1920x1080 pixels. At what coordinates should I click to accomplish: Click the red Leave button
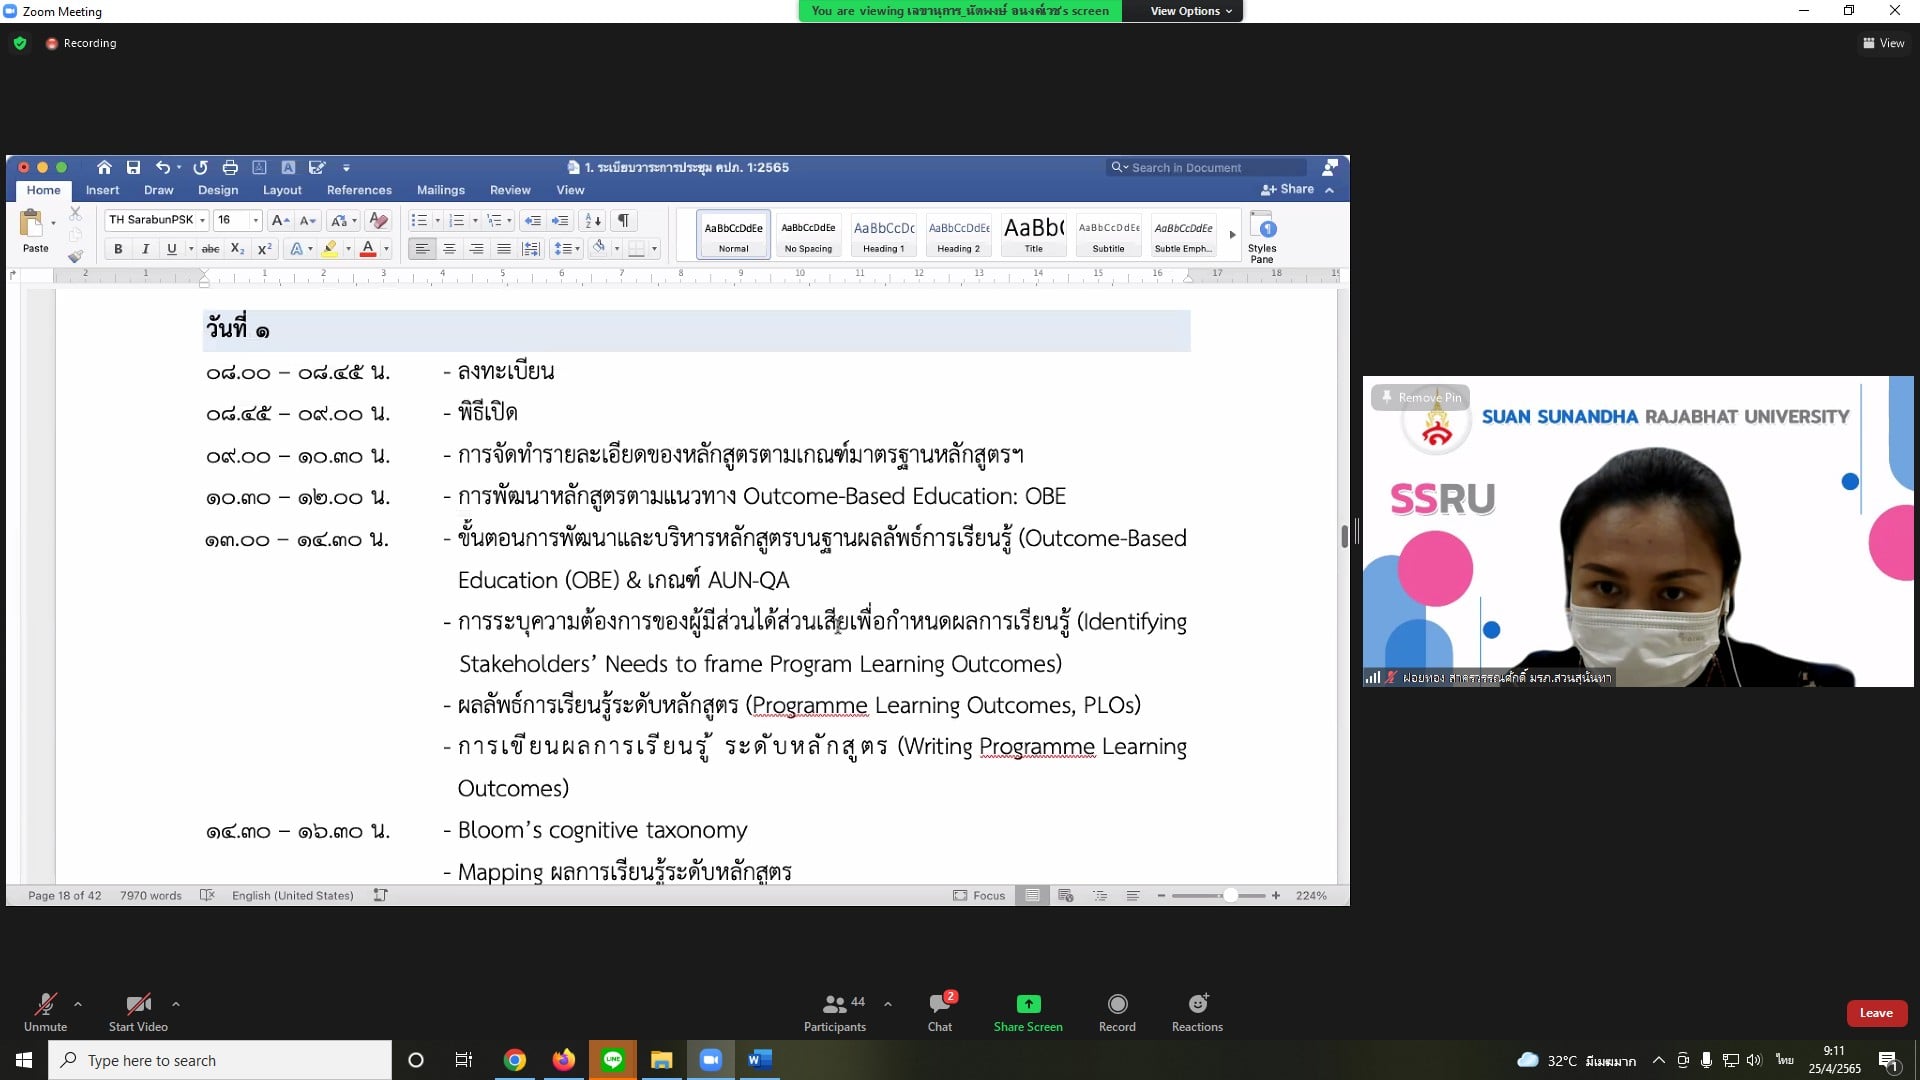(1875, 1013)
